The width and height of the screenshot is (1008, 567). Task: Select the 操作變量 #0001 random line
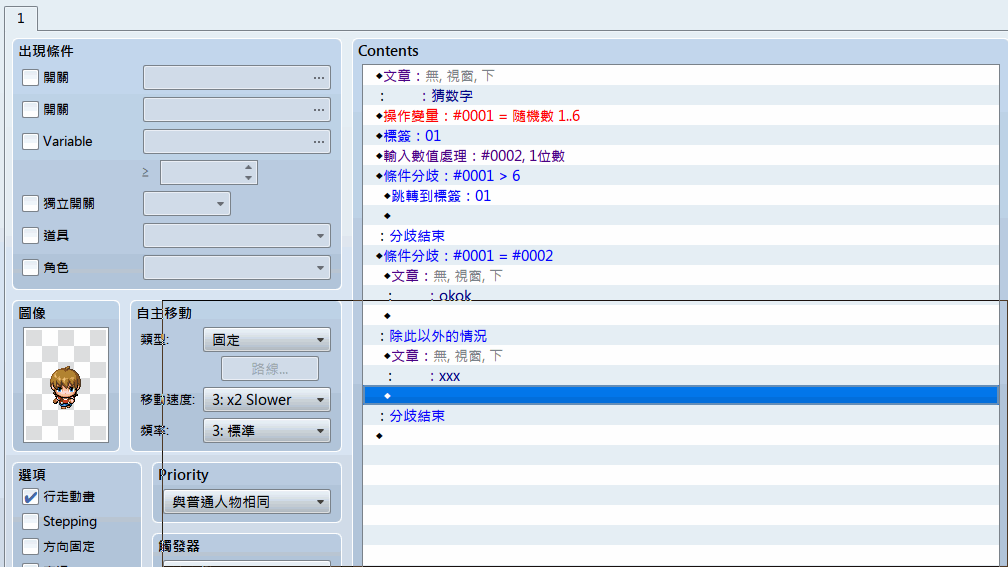[x=681, y=116]
